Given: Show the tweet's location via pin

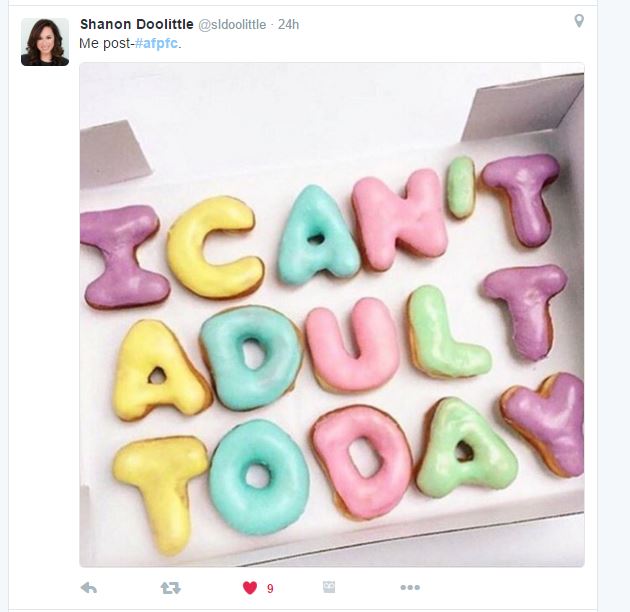Looking at the screenshot, I should [x=579, y=21].
